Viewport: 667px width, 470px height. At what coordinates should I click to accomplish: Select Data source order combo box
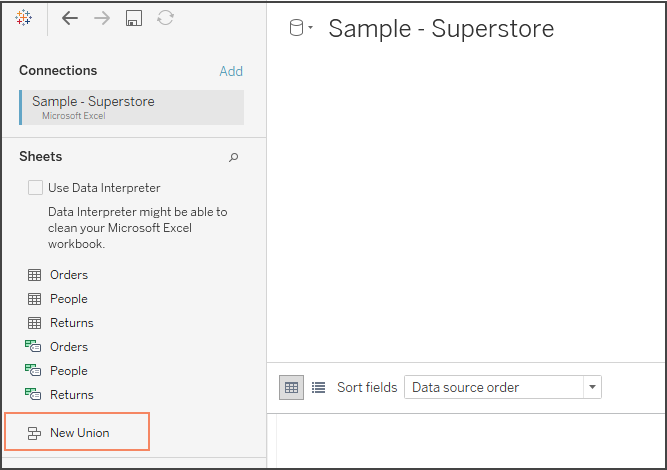[x=502, y=387]
